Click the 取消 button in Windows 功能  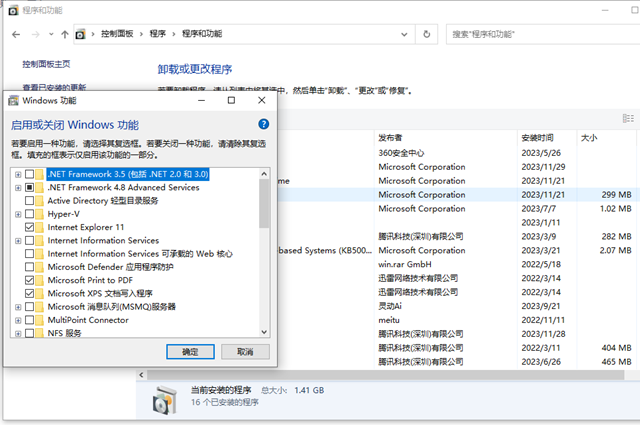click(x=245, y=352)
